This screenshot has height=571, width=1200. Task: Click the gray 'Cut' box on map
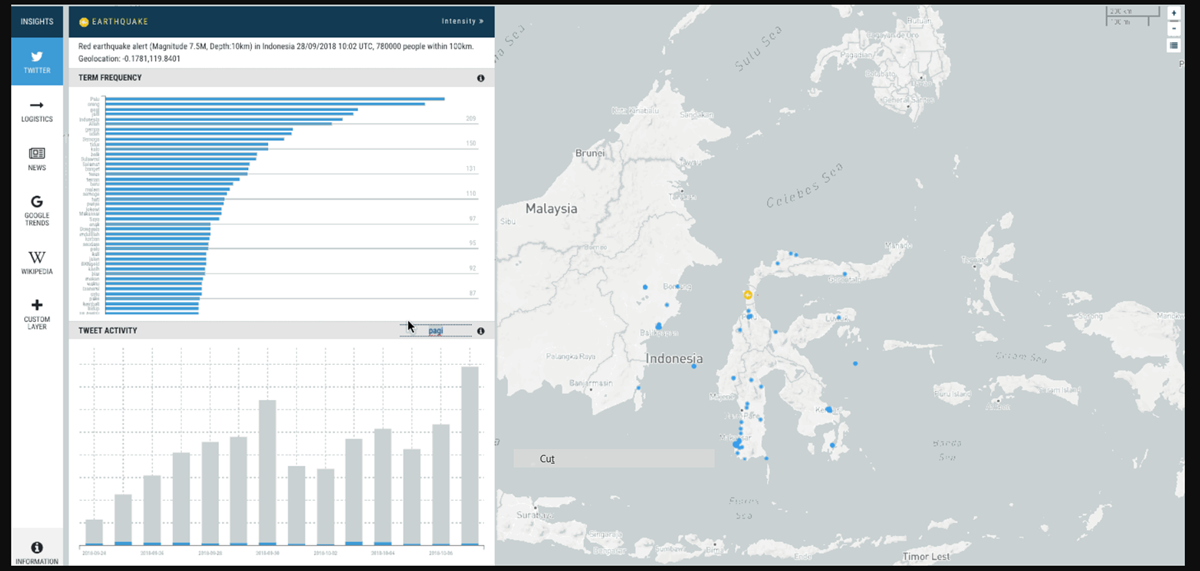pyautogui.click(x=613, y=458)
